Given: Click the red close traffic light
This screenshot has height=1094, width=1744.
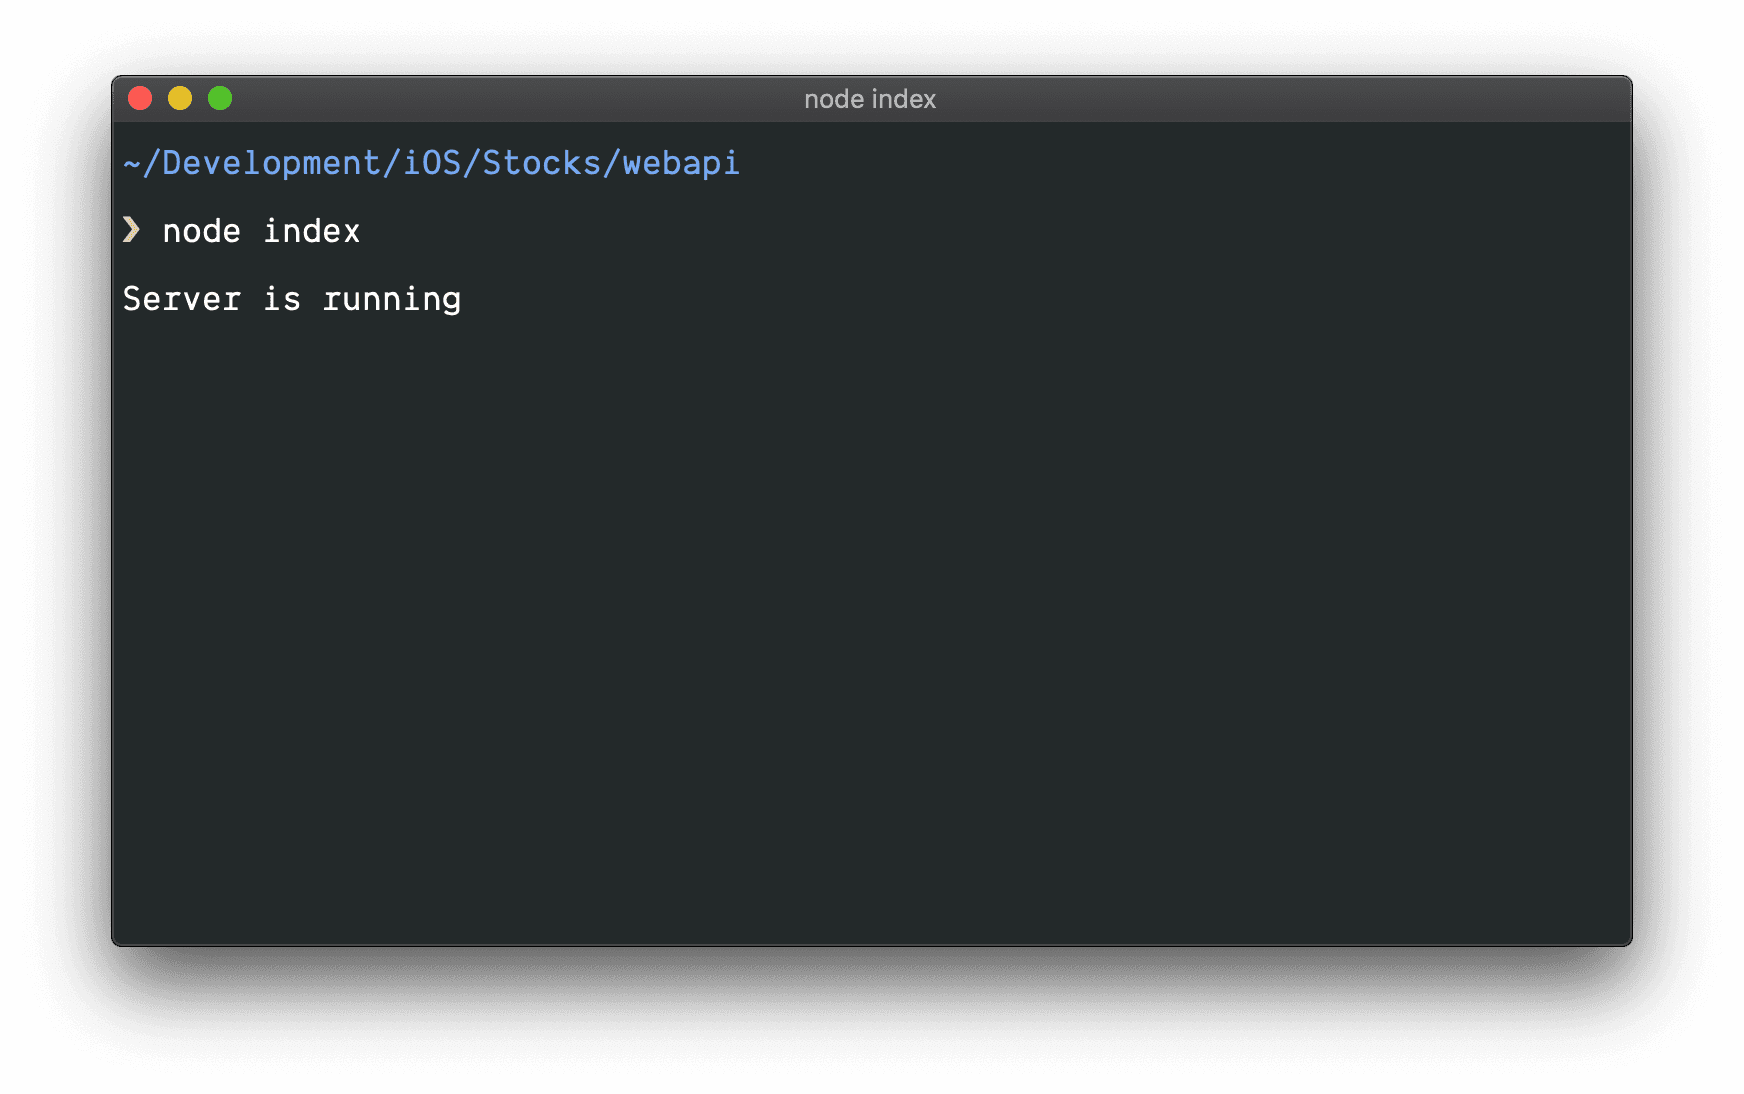Looking at the screenshot, I should [x=141, y=98].
